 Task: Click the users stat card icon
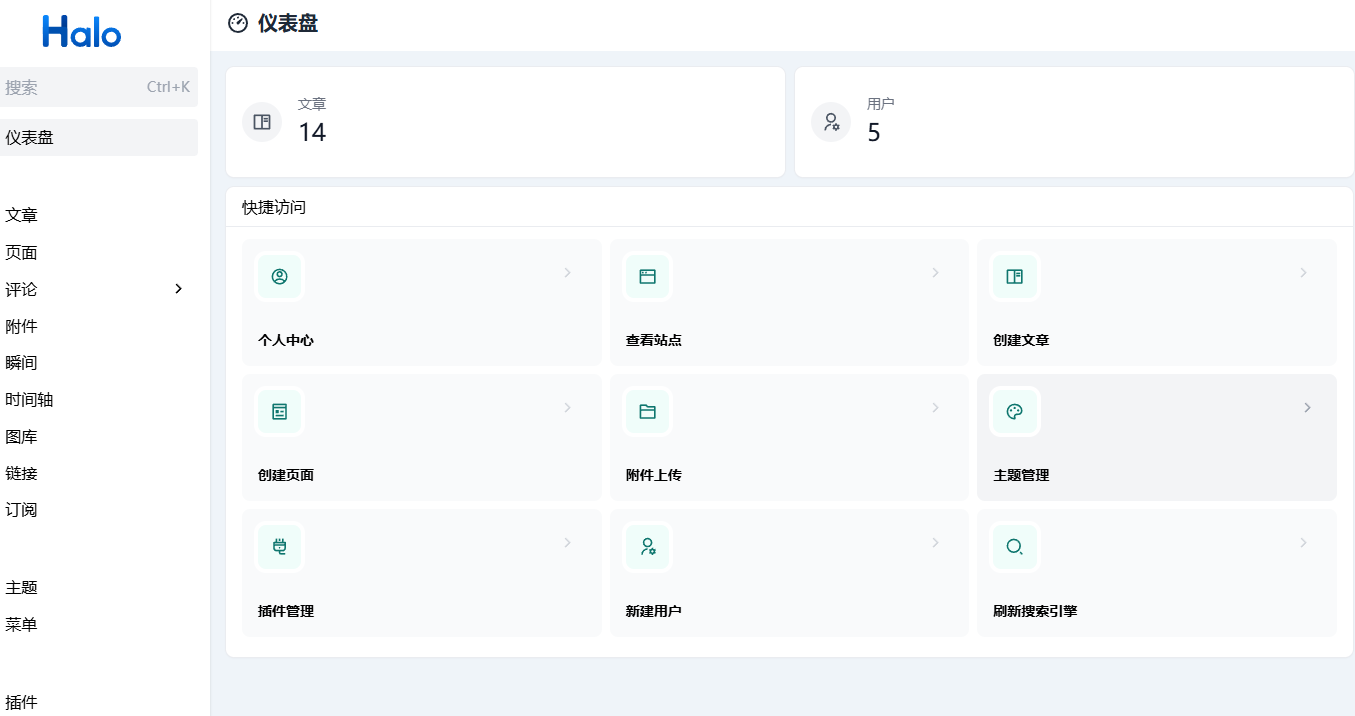pyautogui.click(x=831, y=122)
